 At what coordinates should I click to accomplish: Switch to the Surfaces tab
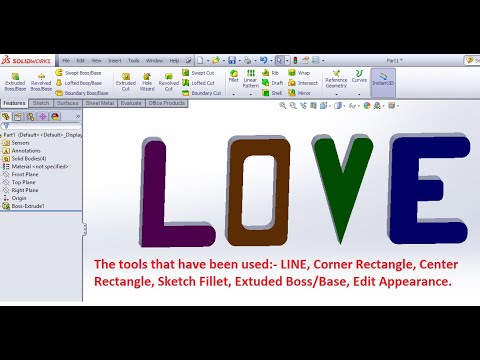[x=67, y=103]
